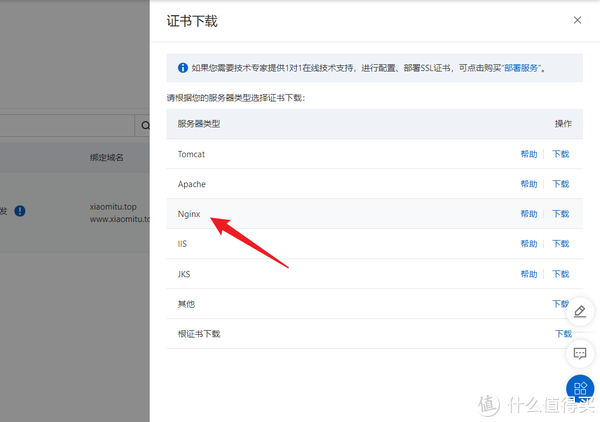Click the 证书下载 panel title
600x422 pixels.
pyautogui.click(x=192, y=21)
